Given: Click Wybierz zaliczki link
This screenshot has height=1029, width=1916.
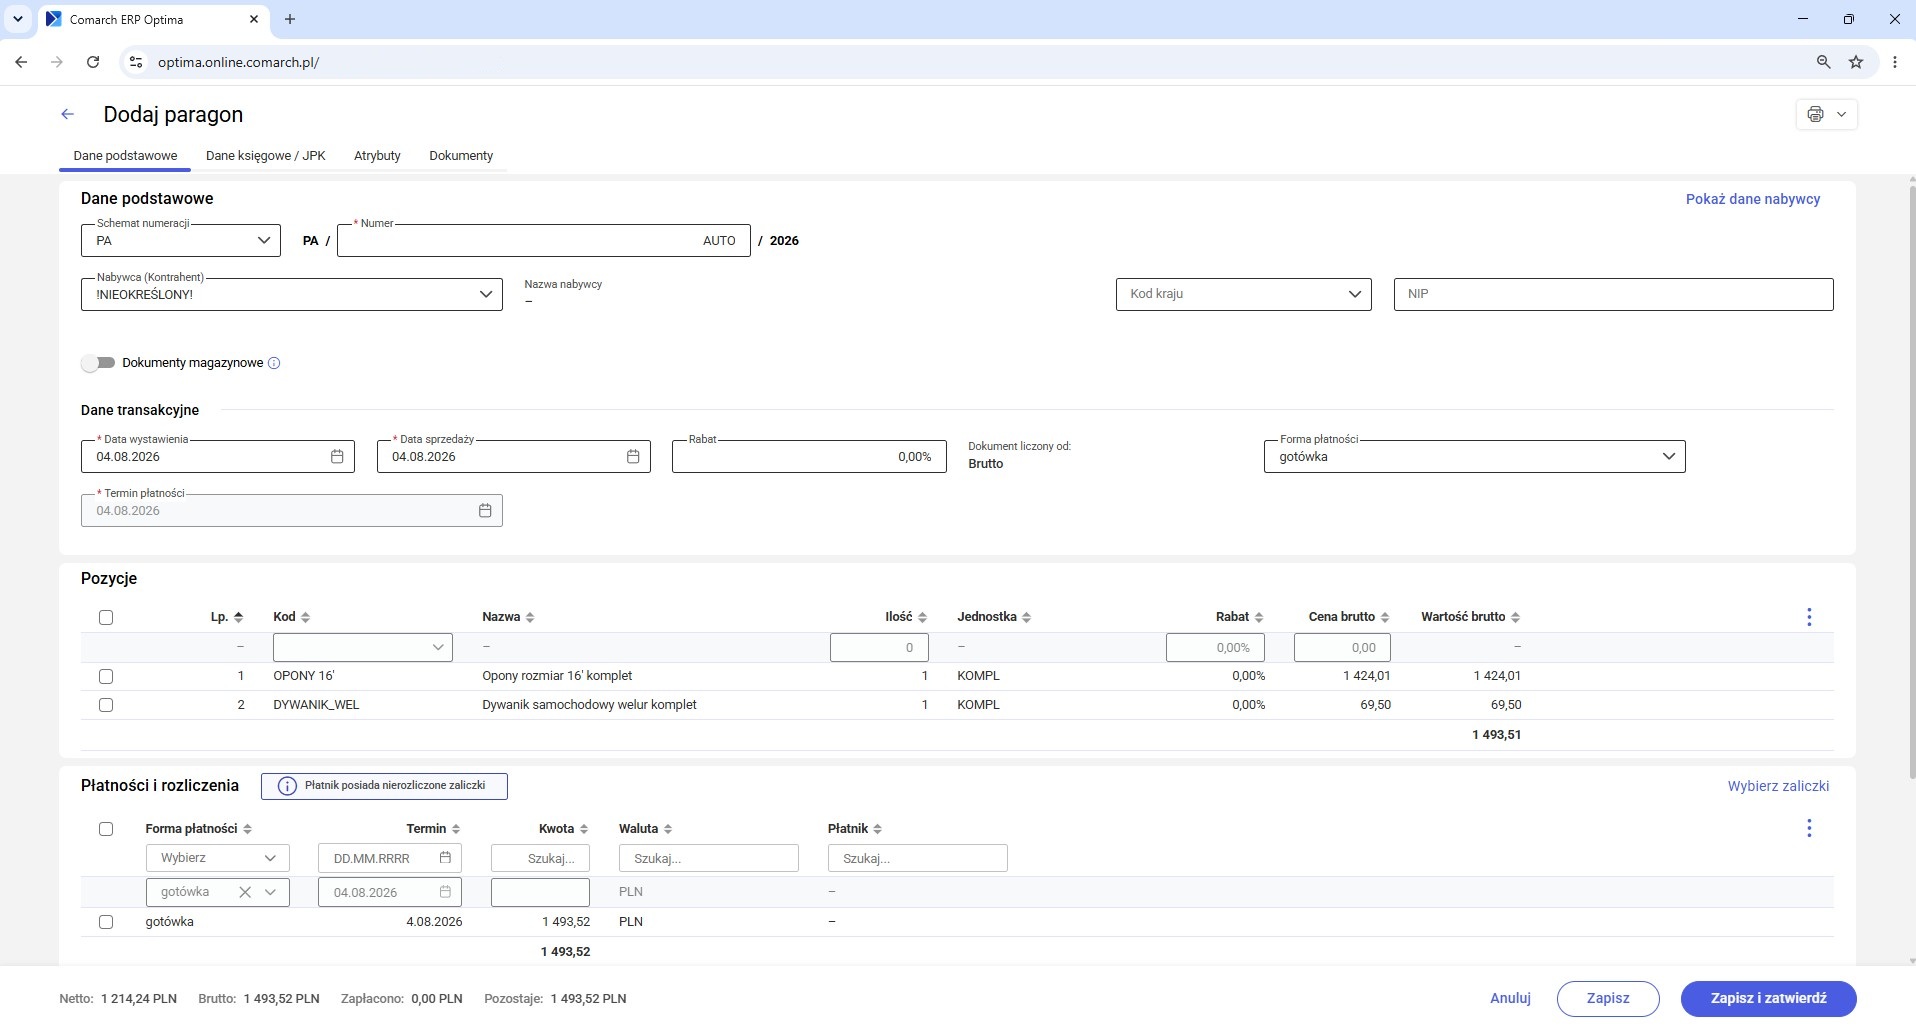Looking at the screenshot, I should (1778, 786).
